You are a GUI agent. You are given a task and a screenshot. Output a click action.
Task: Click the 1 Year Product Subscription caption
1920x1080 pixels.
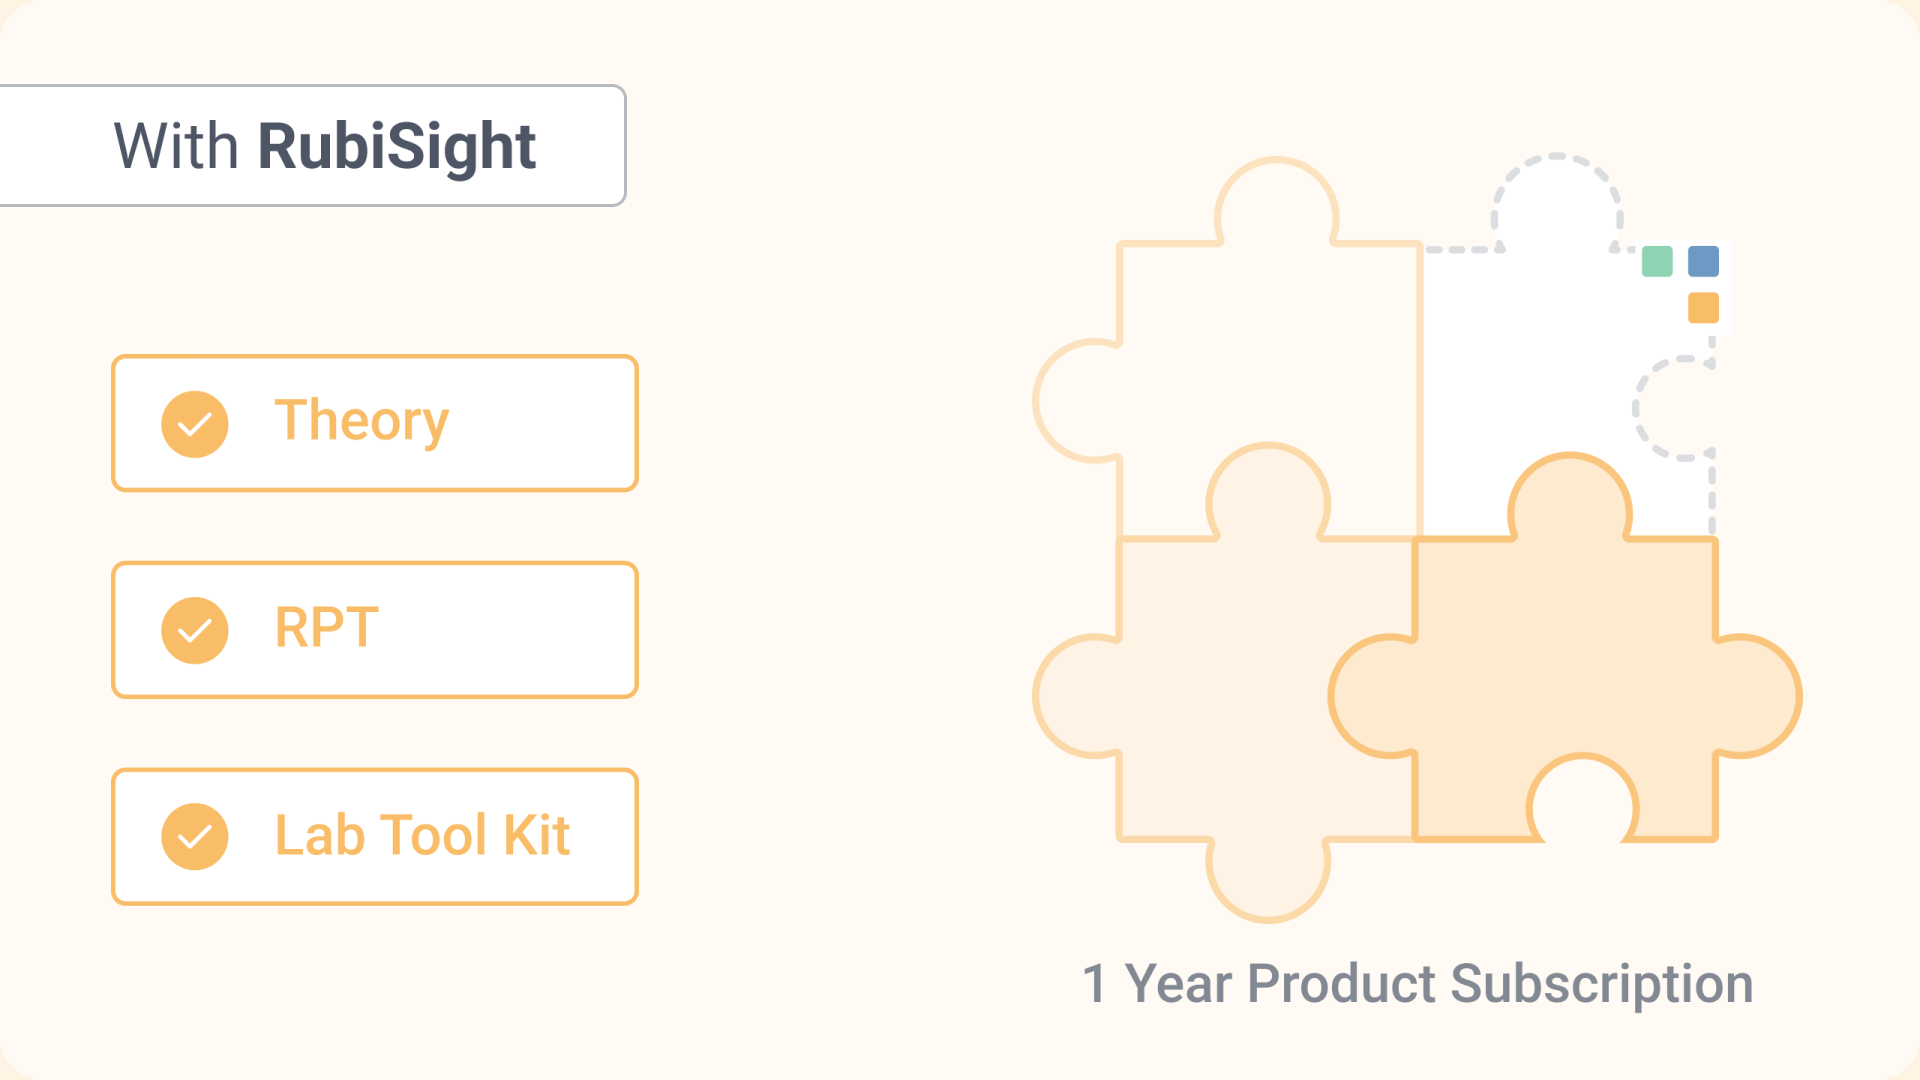(x=1417, y=983)
